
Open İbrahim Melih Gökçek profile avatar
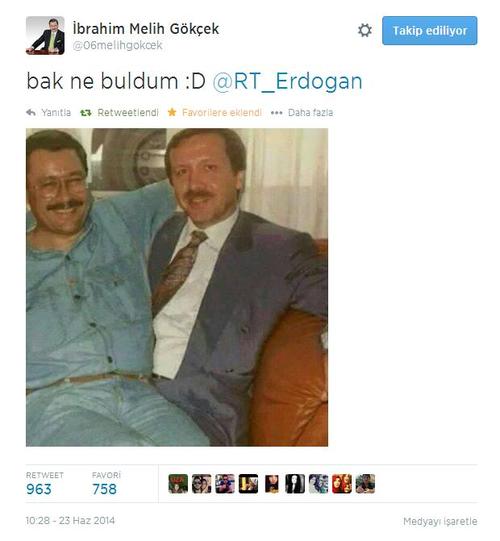click(45, 36)
